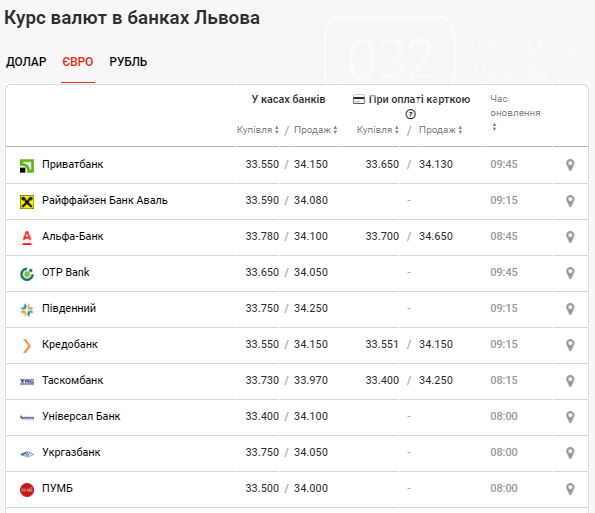Show Альфа-Банк branches via pin icon

[x=570, y=237]
